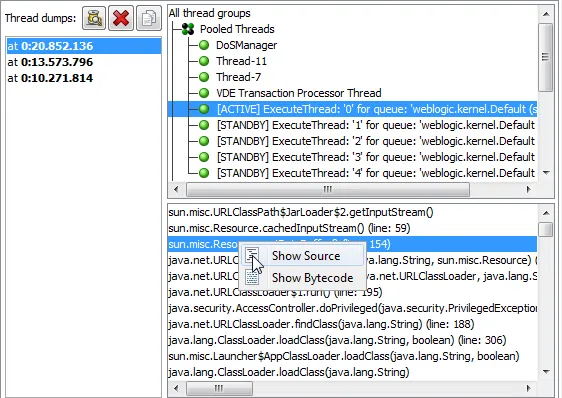Click green status icon of Thread-11
The width and height of the screenshot is (562, 398).
[204, 61]
